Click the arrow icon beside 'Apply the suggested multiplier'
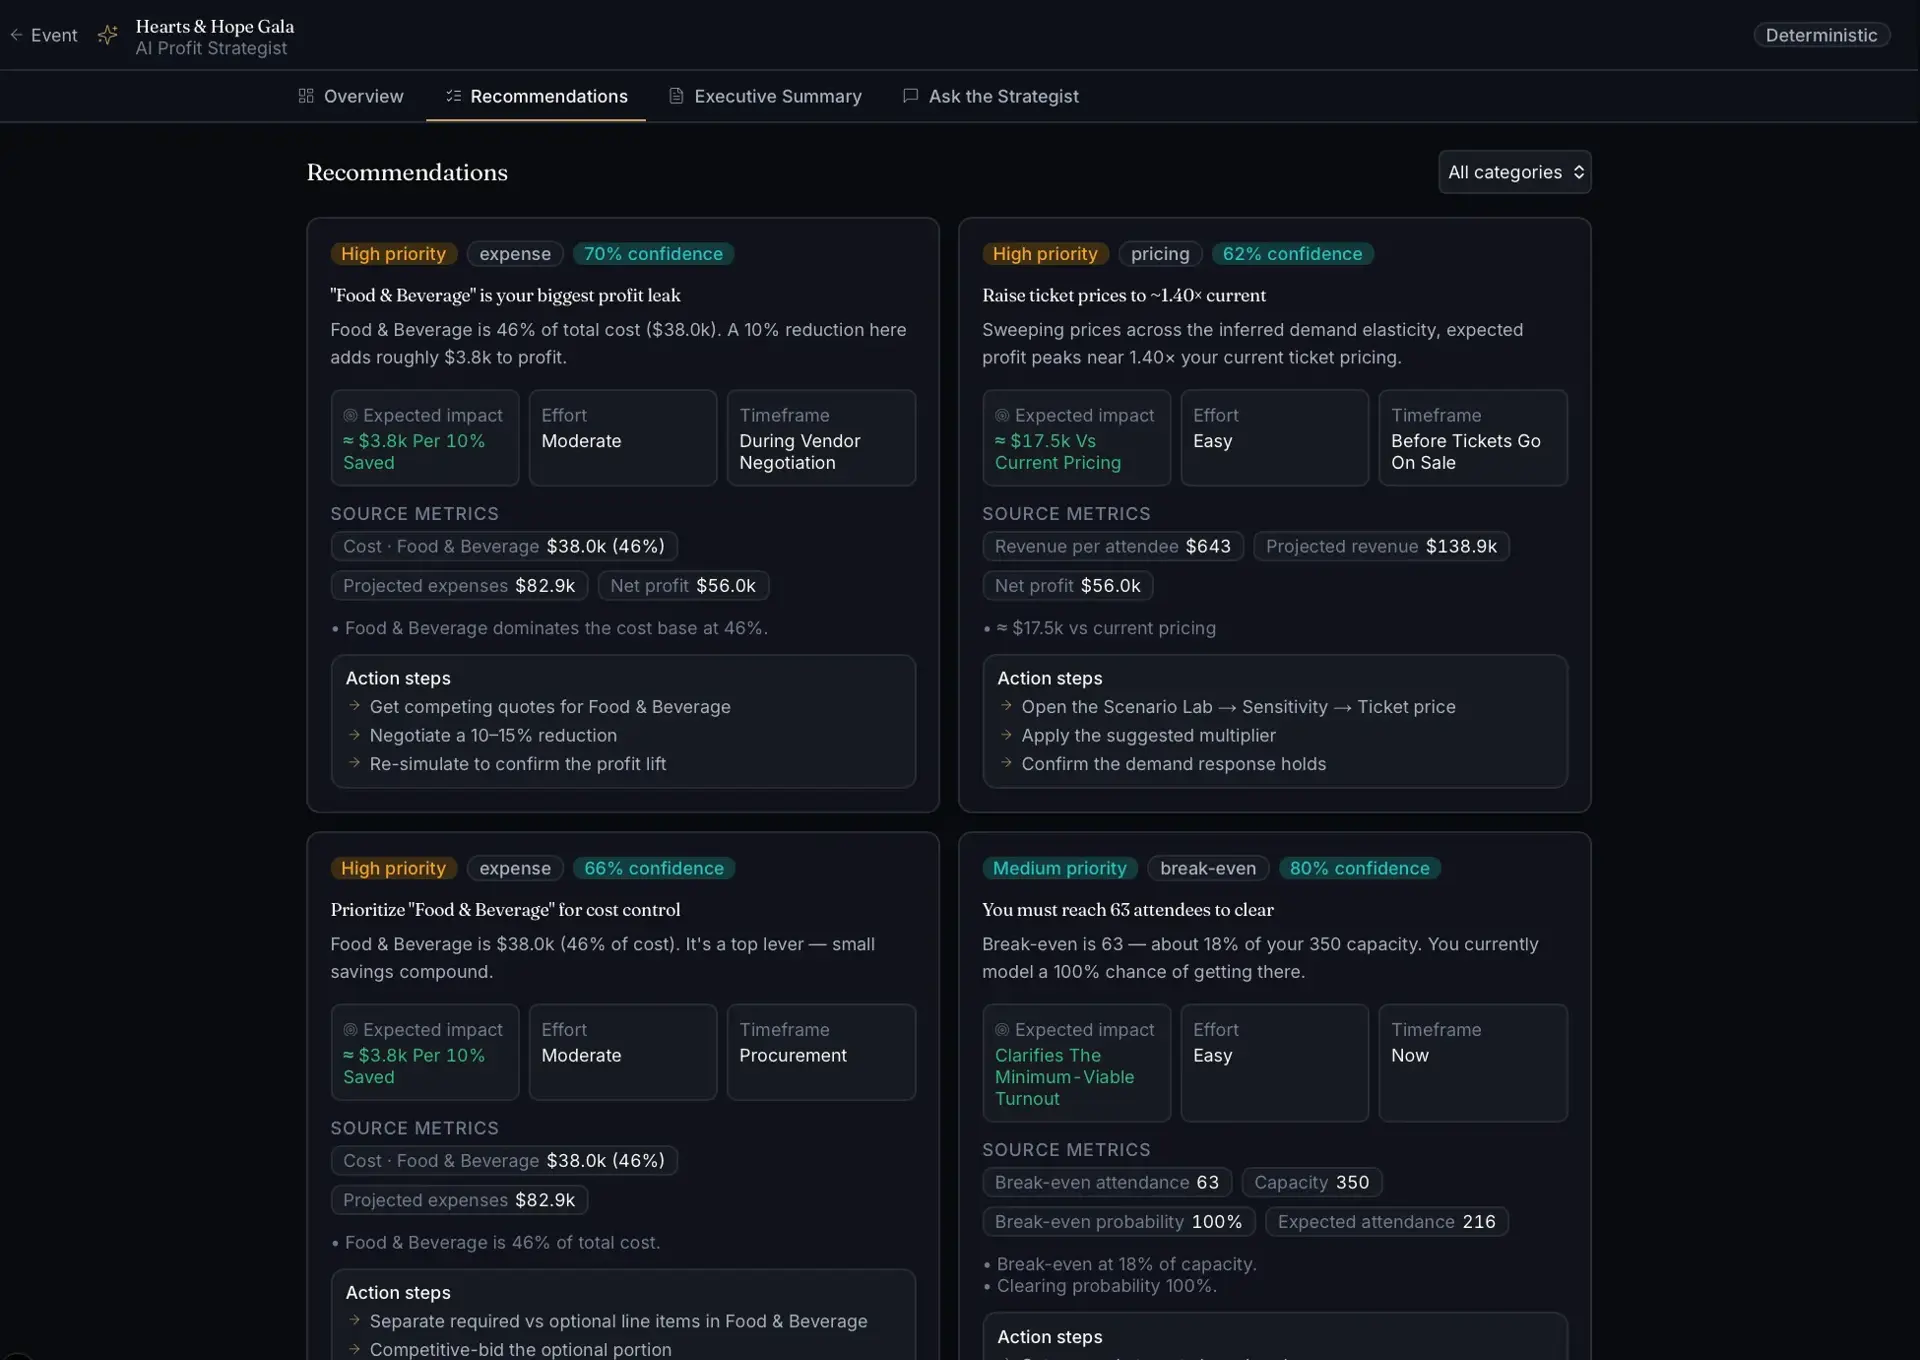The height and width of the screenshot is (1360, 1920). [1006, 734]
